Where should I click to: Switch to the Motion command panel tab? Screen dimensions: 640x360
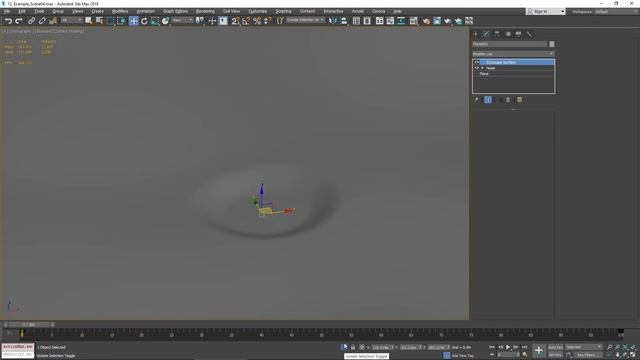(508, 34)
